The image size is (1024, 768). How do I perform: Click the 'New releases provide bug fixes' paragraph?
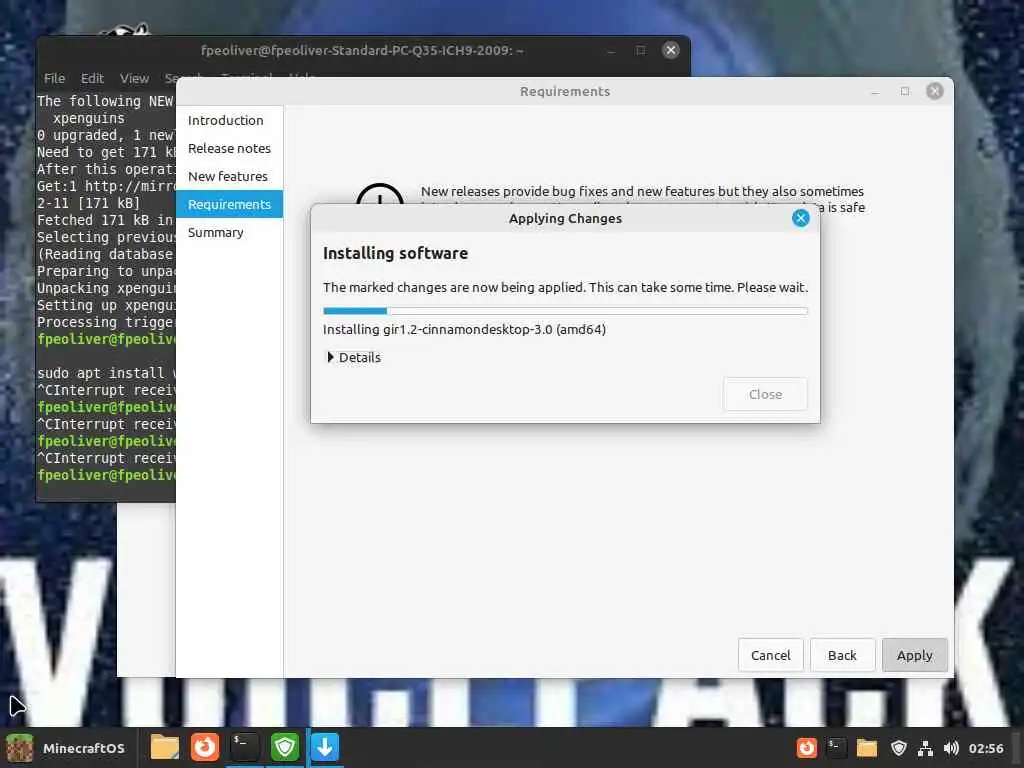pos(643,199)
